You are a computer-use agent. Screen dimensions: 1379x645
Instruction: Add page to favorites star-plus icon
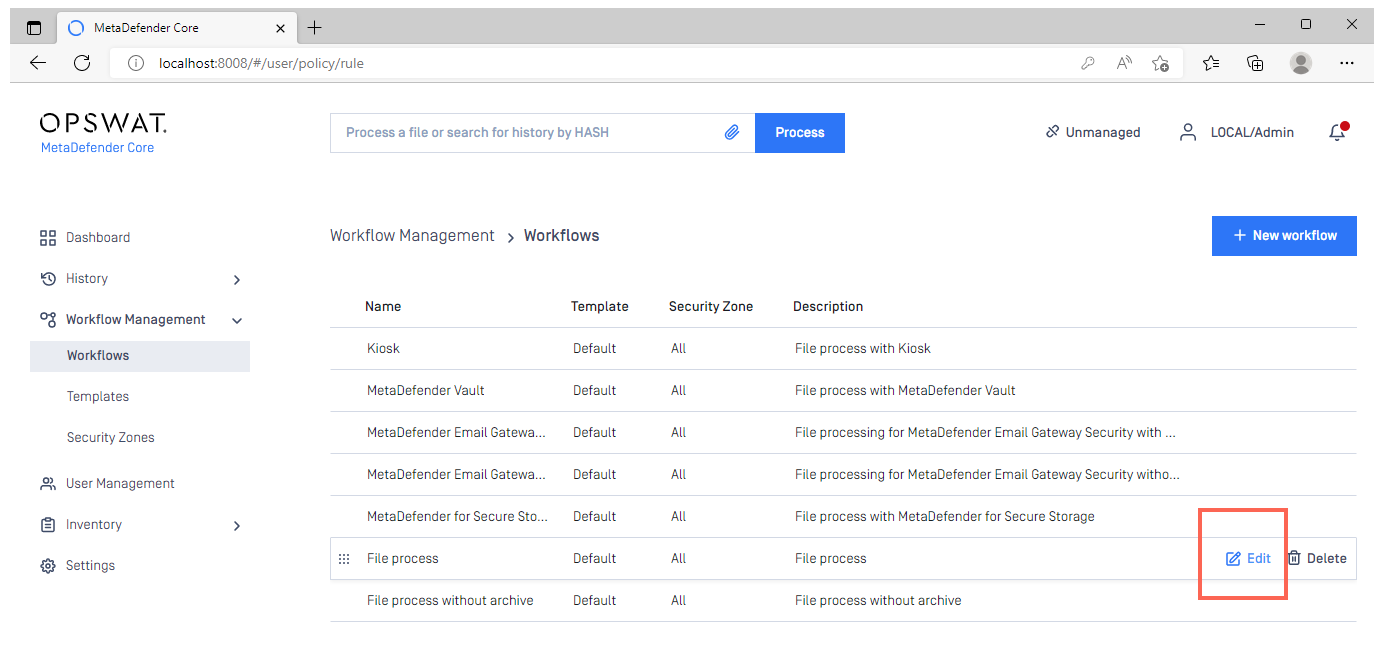pos(1160,63)
